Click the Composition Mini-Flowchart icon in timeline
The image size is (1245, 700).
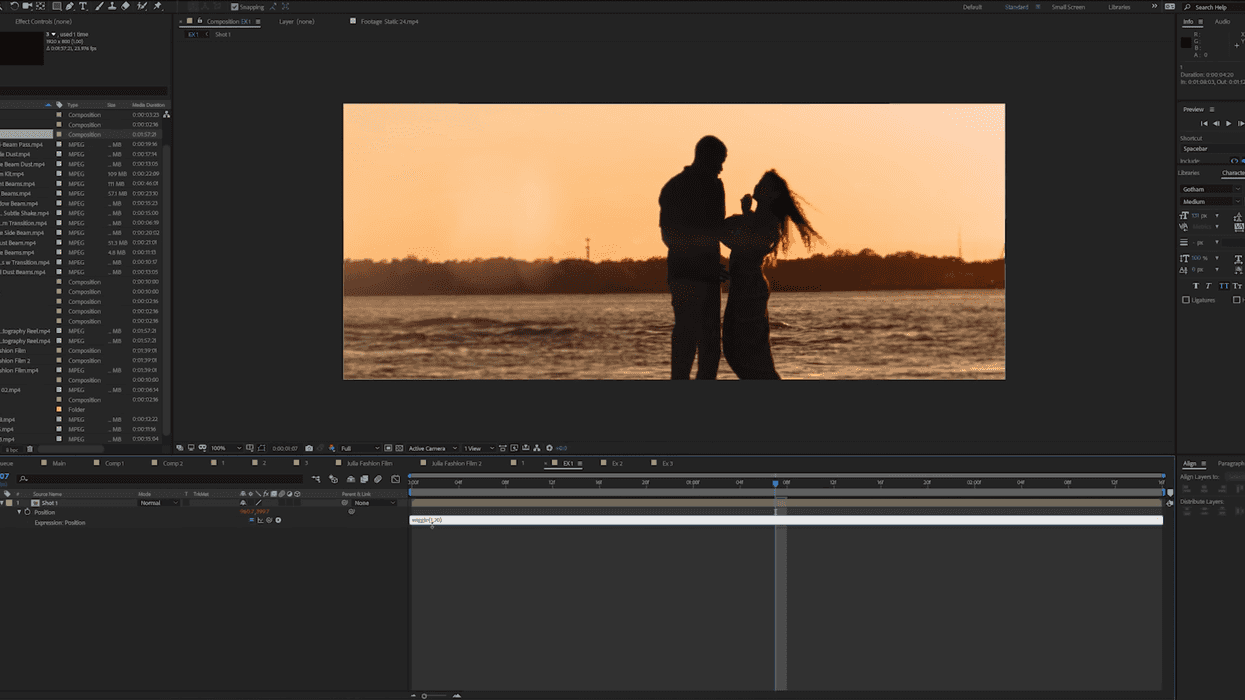pyautogui.click(x=316, y=479)
